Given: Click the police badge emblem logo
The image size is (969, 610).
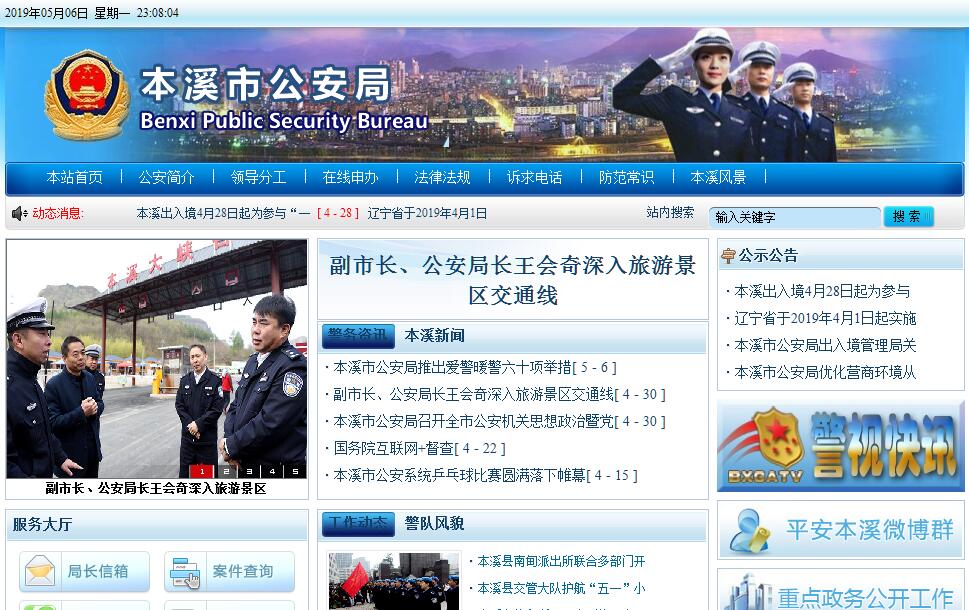Looking at the screenshot, I should 86,95.
